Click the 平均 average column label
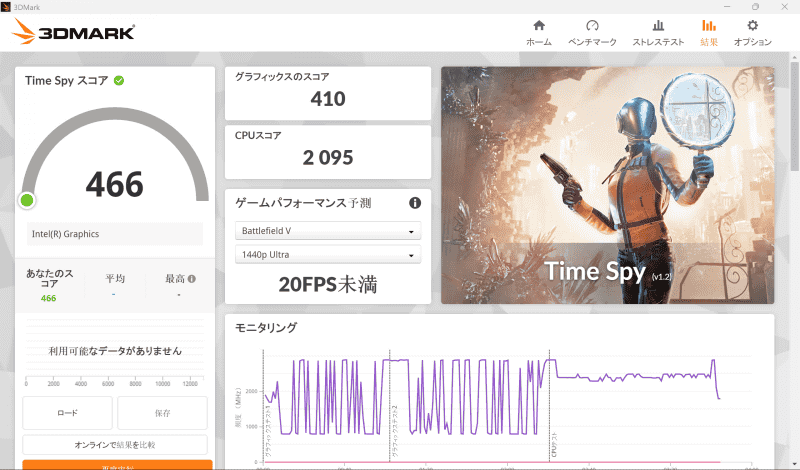Viewport: 800px width, 470px height. pyautogui.click(x=115, y=278)
